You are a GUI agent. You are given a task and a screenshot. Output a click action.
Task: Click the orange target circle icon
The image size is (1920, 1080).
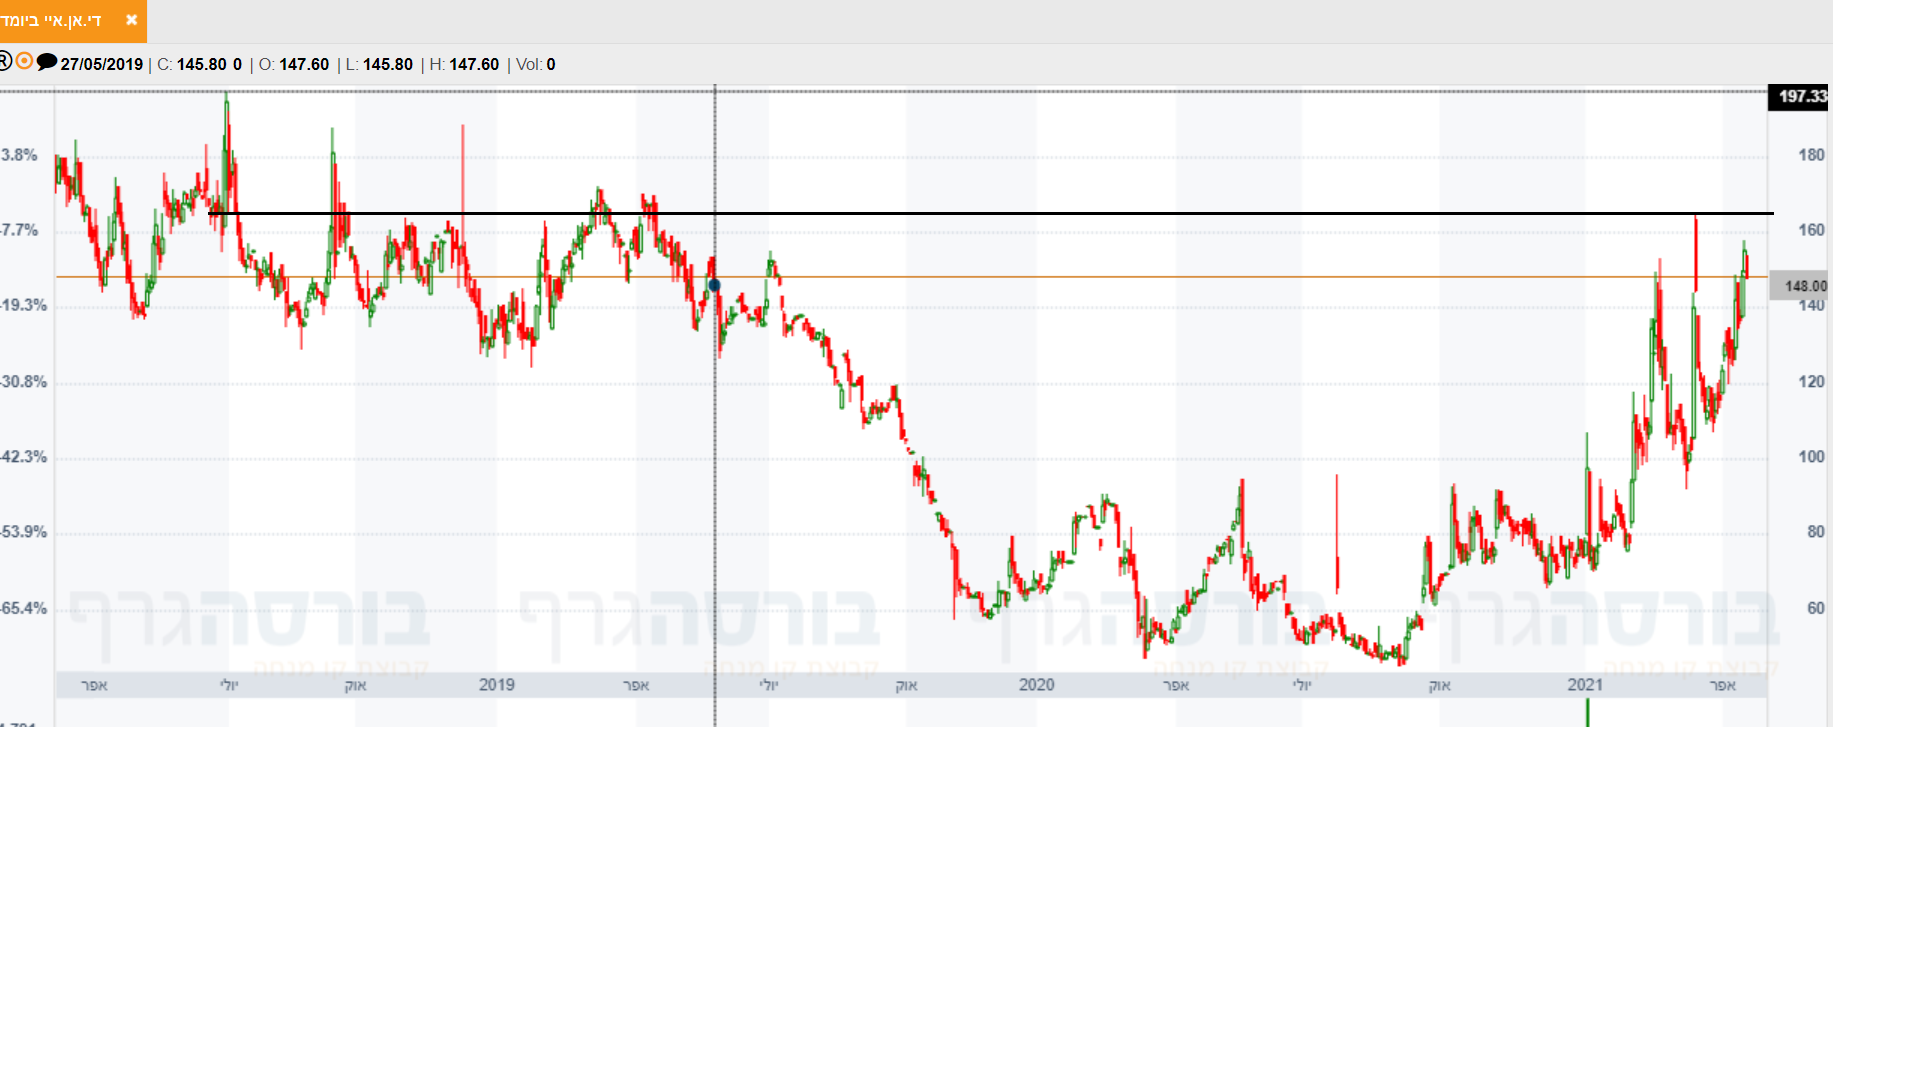pyautogui.click(x=24, y=61)
